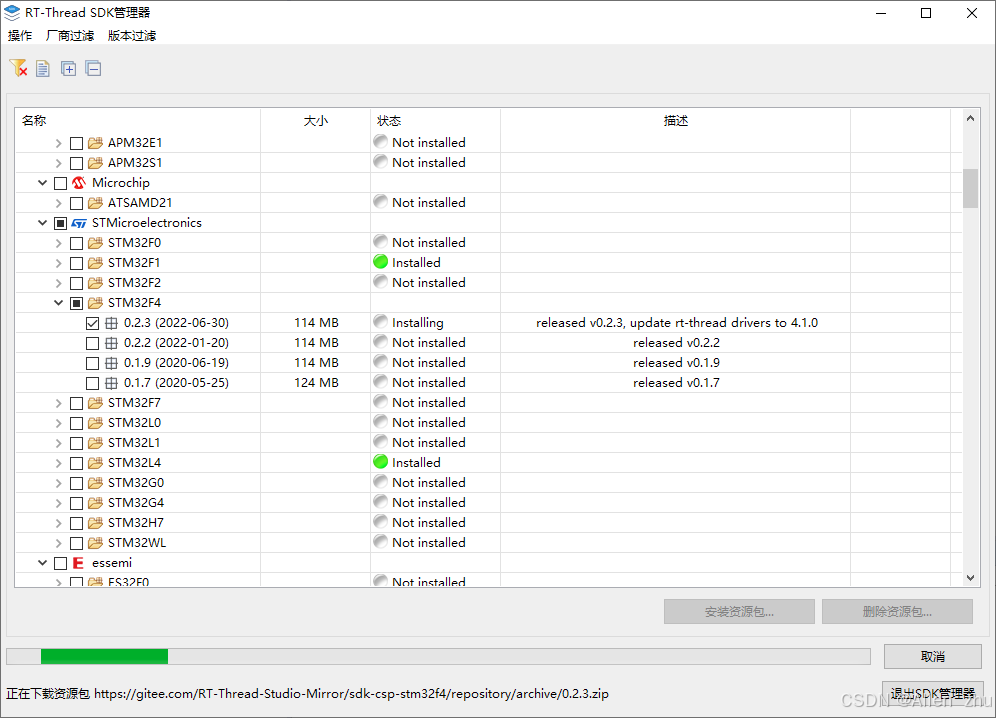
Task: Click the Microchip vendor logo icon
Action: point(79,183)
